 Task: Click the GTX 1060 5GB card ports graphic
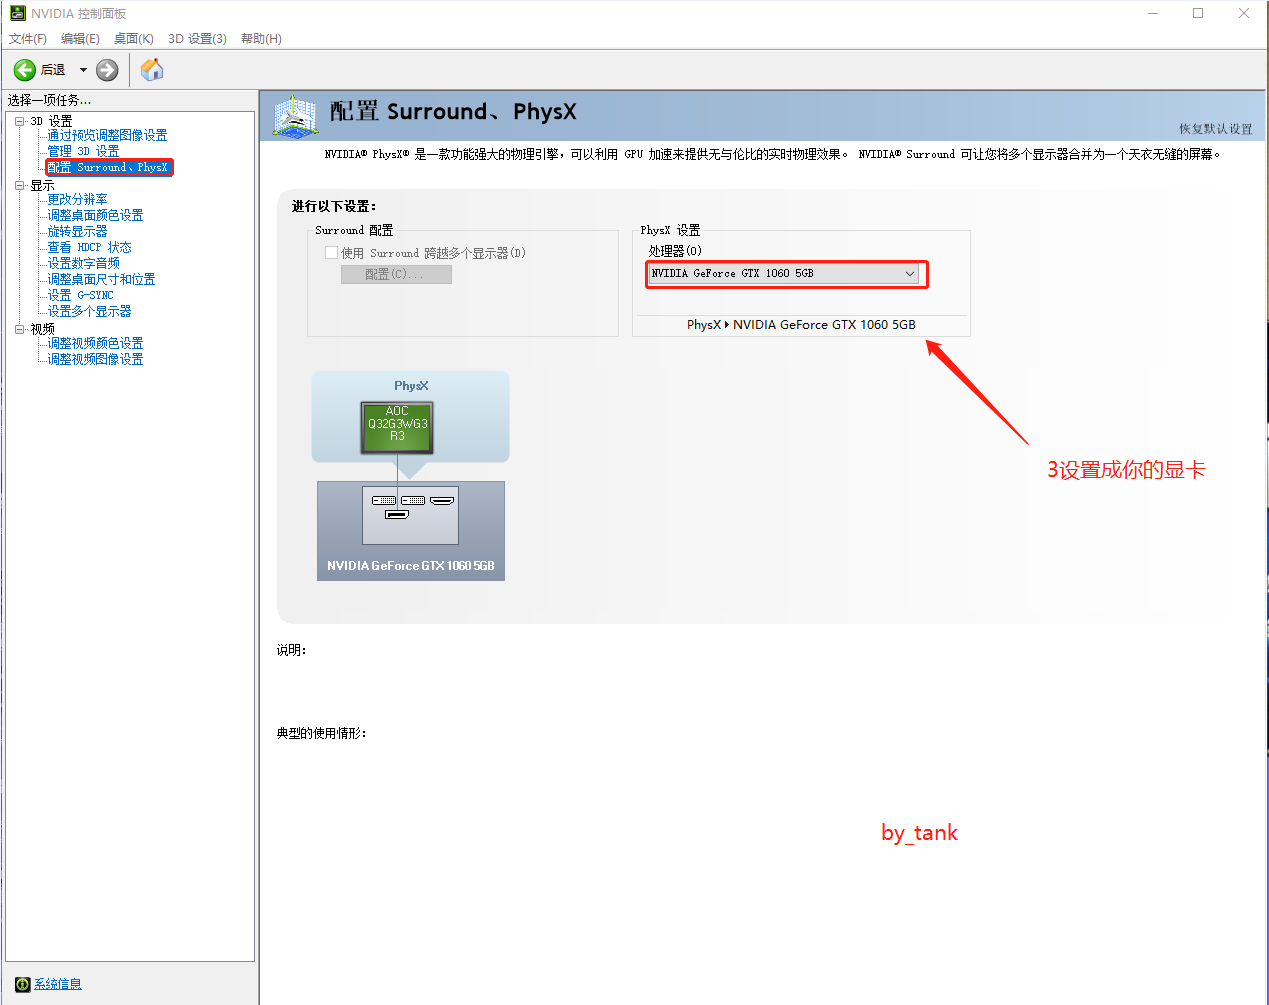[x=411, y=506]
